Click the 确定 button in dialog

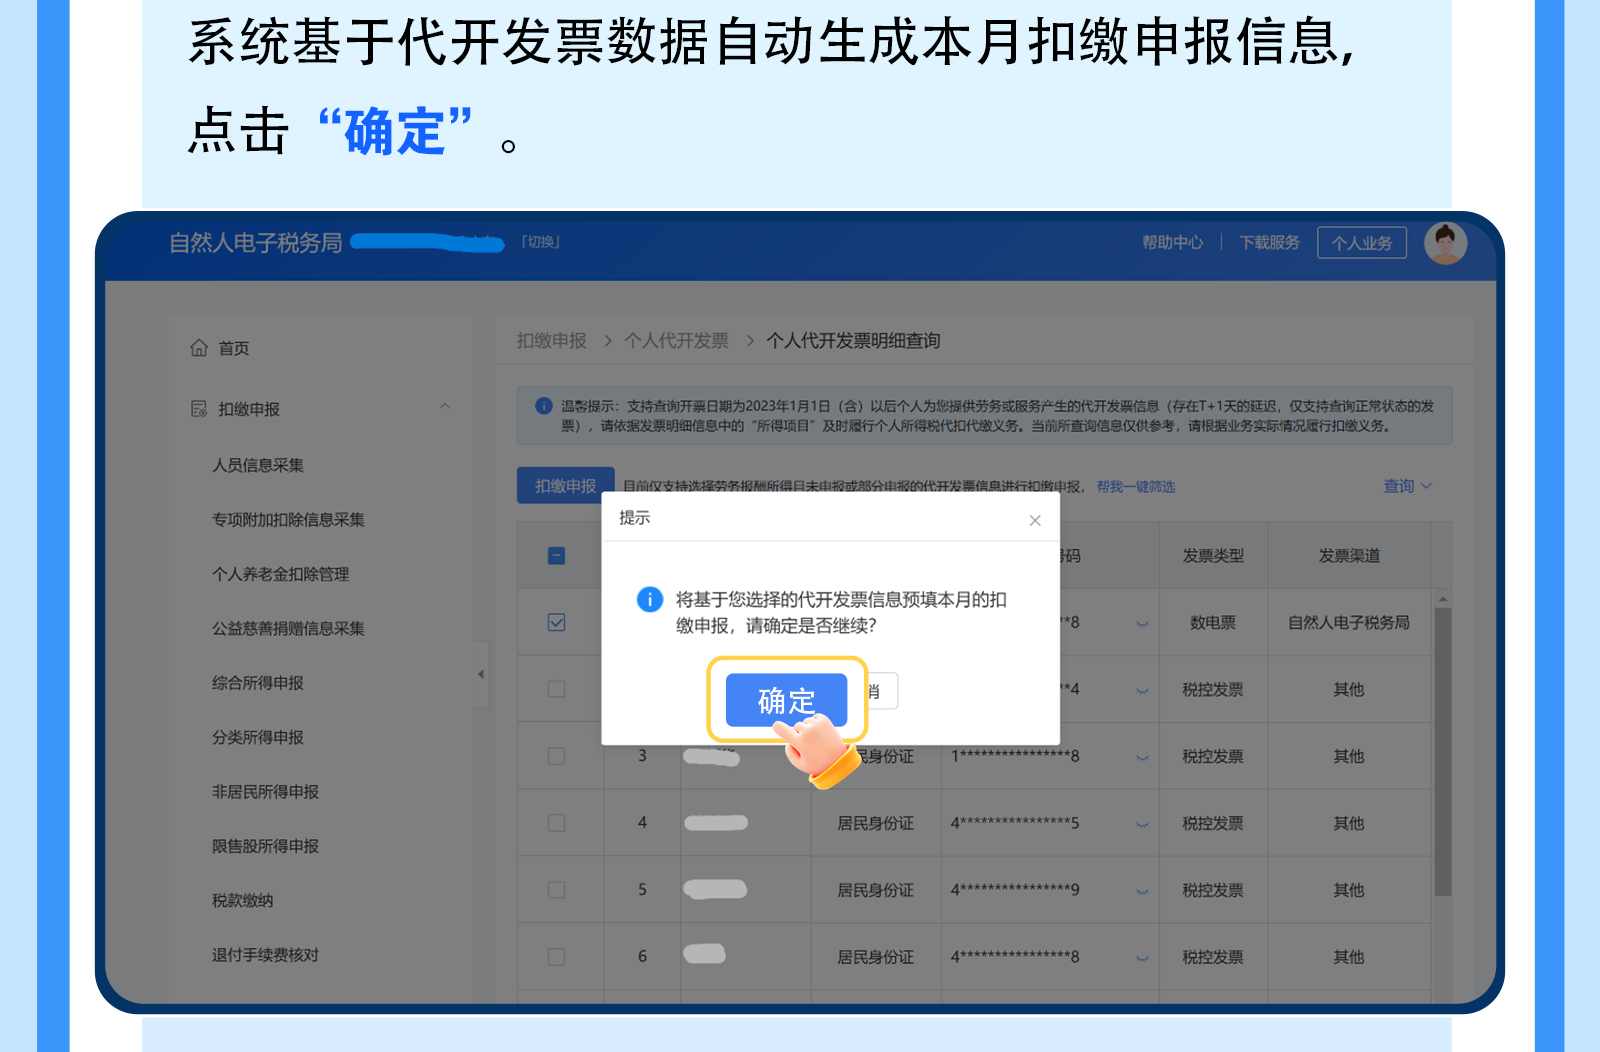[786, 700]
